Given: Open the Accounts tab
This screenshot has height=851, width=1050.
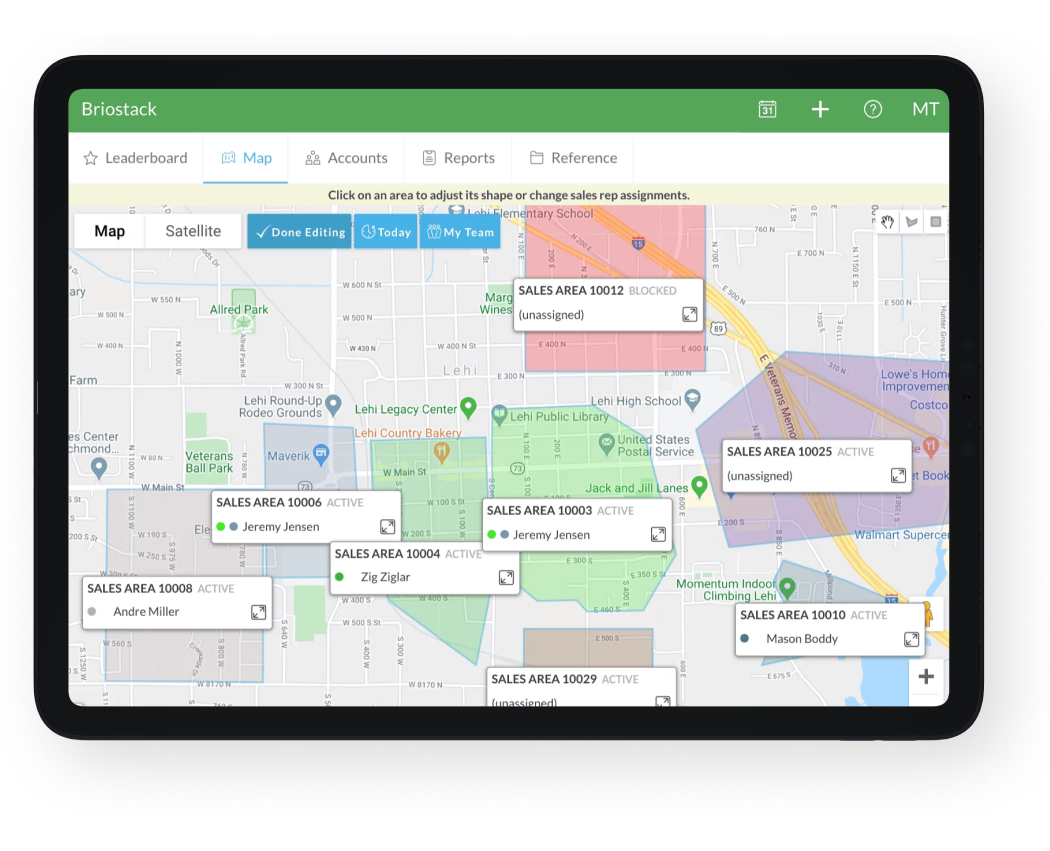Looking at the screenshot, I should 346,158.
